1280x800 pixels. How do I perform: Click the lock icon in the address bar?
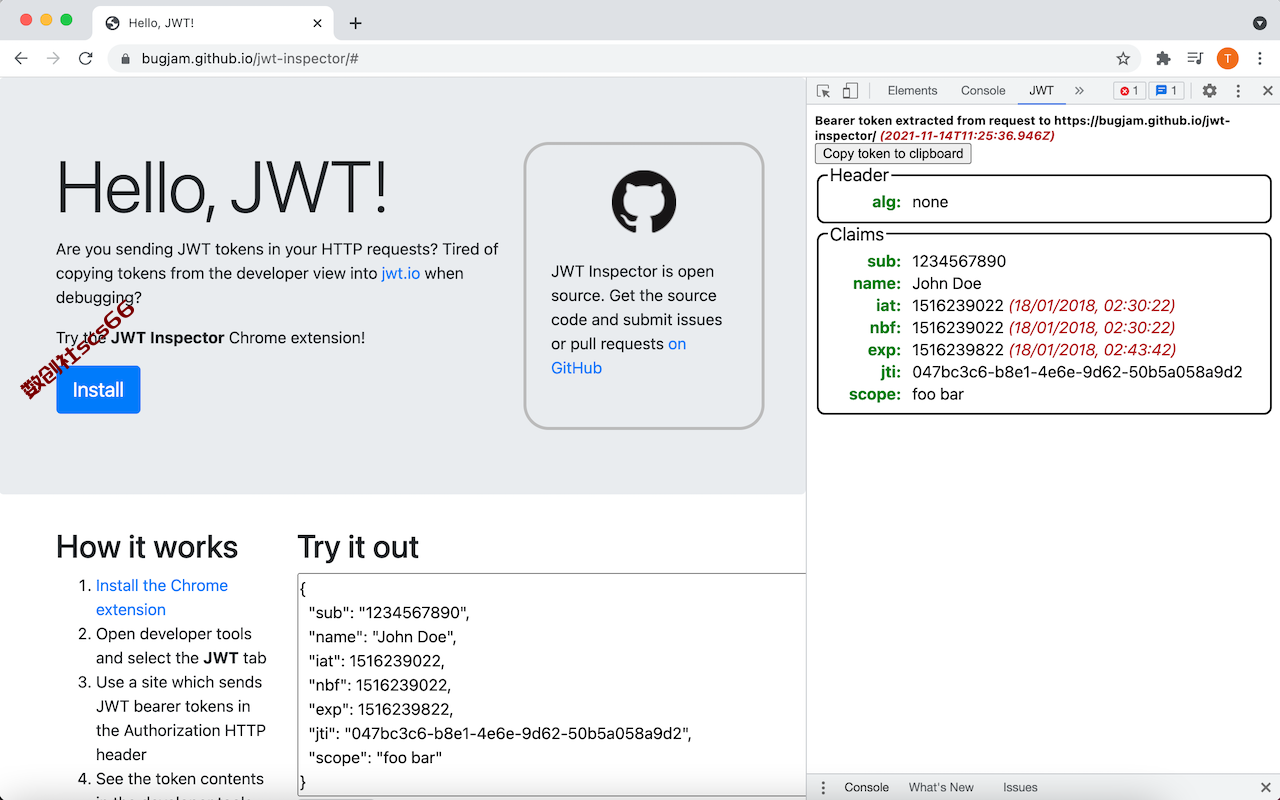coord(125,59)
